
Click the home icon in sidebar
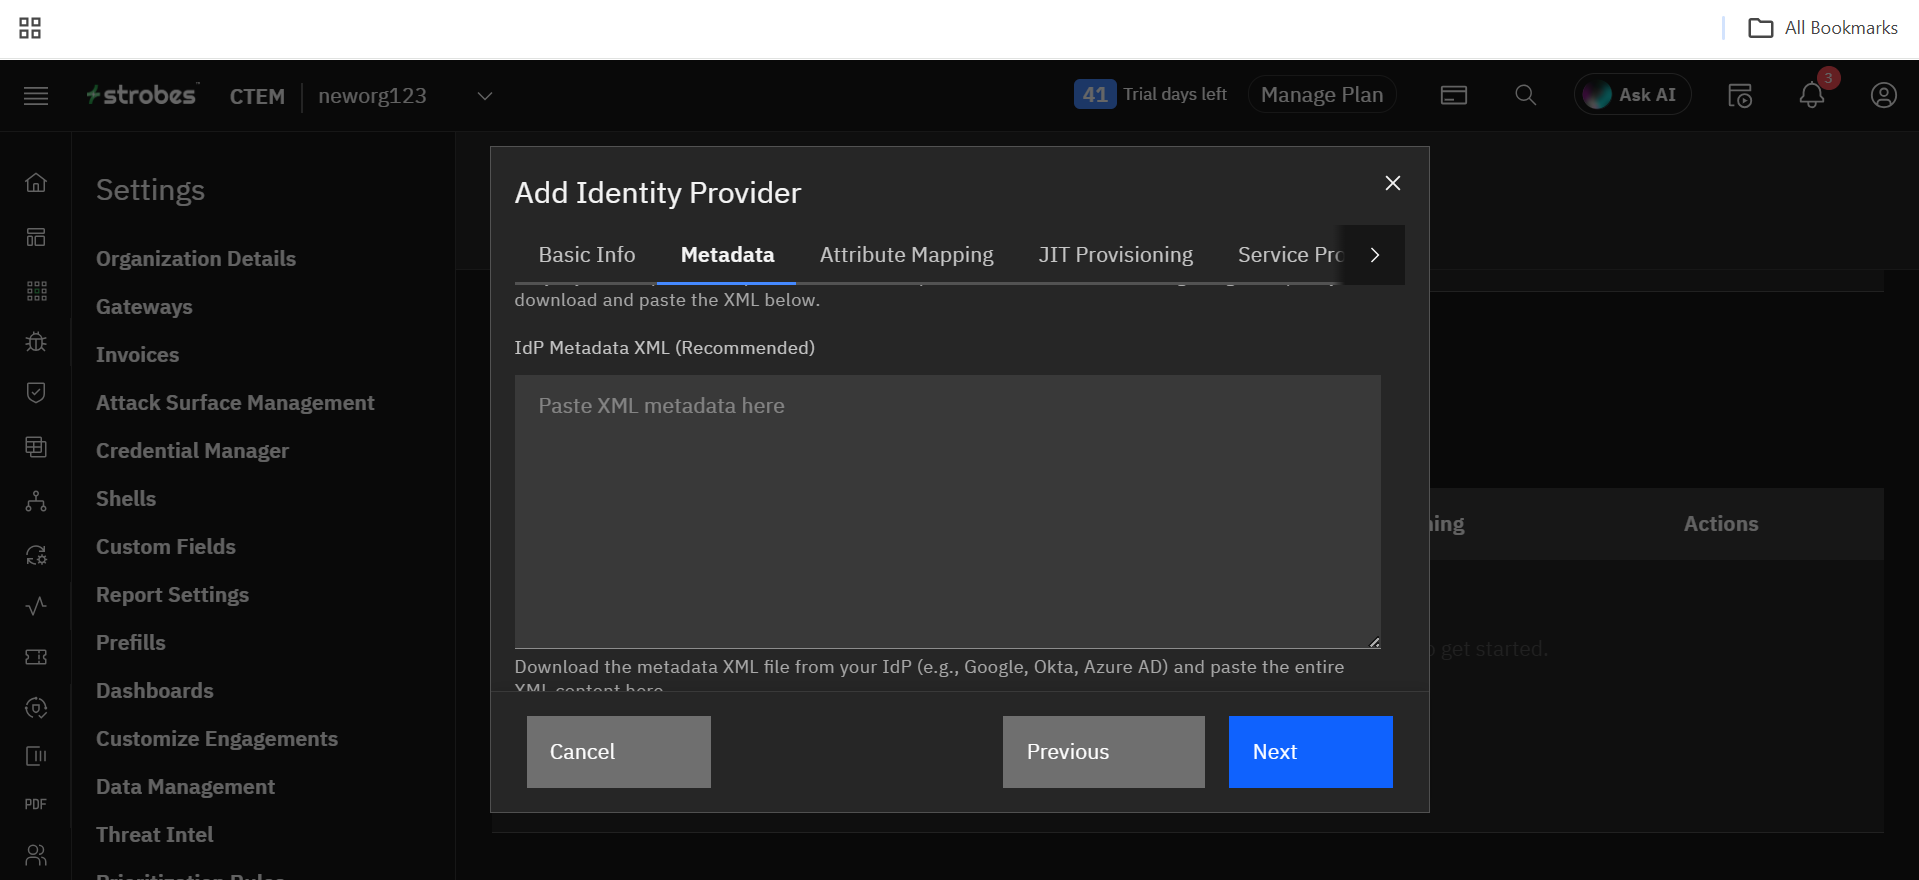(x=36, y=183)
